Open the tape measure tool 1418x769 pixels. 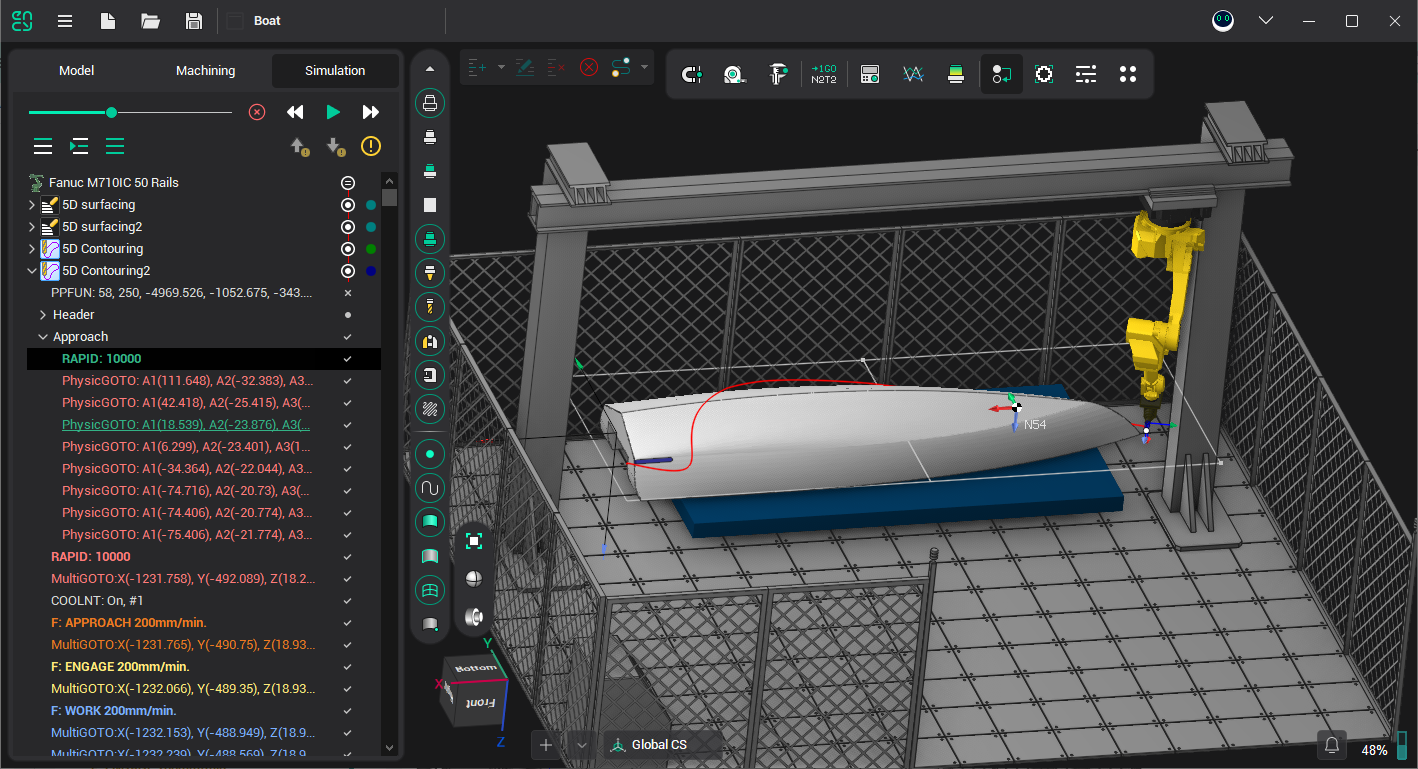pos(734,74)
